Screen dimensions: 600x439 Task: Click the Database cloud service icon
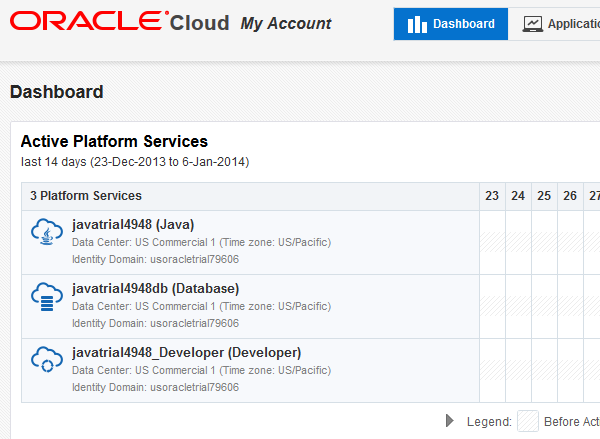(x=47, y=297)
